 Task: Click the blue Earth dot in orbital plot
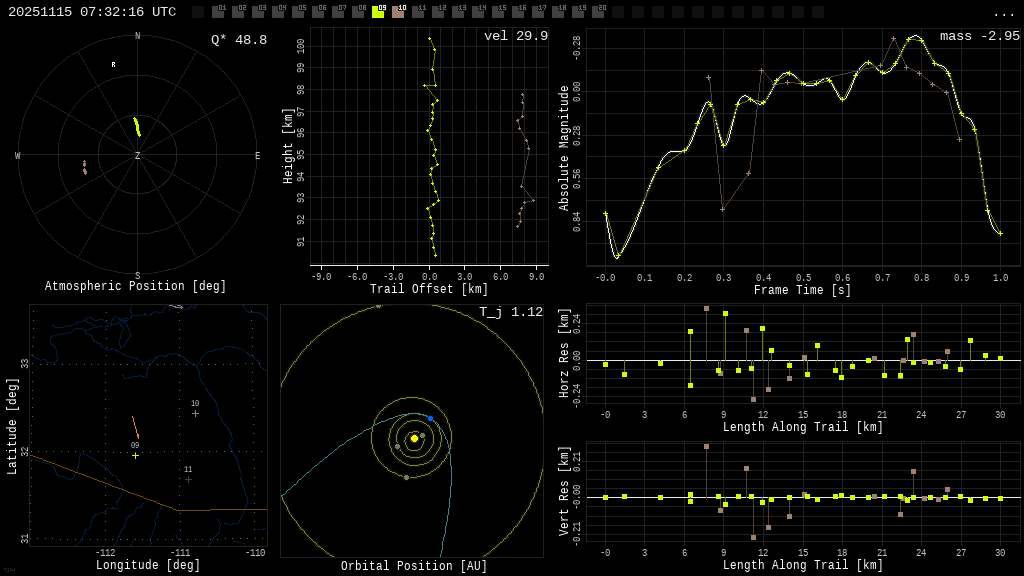click(430, 419)
